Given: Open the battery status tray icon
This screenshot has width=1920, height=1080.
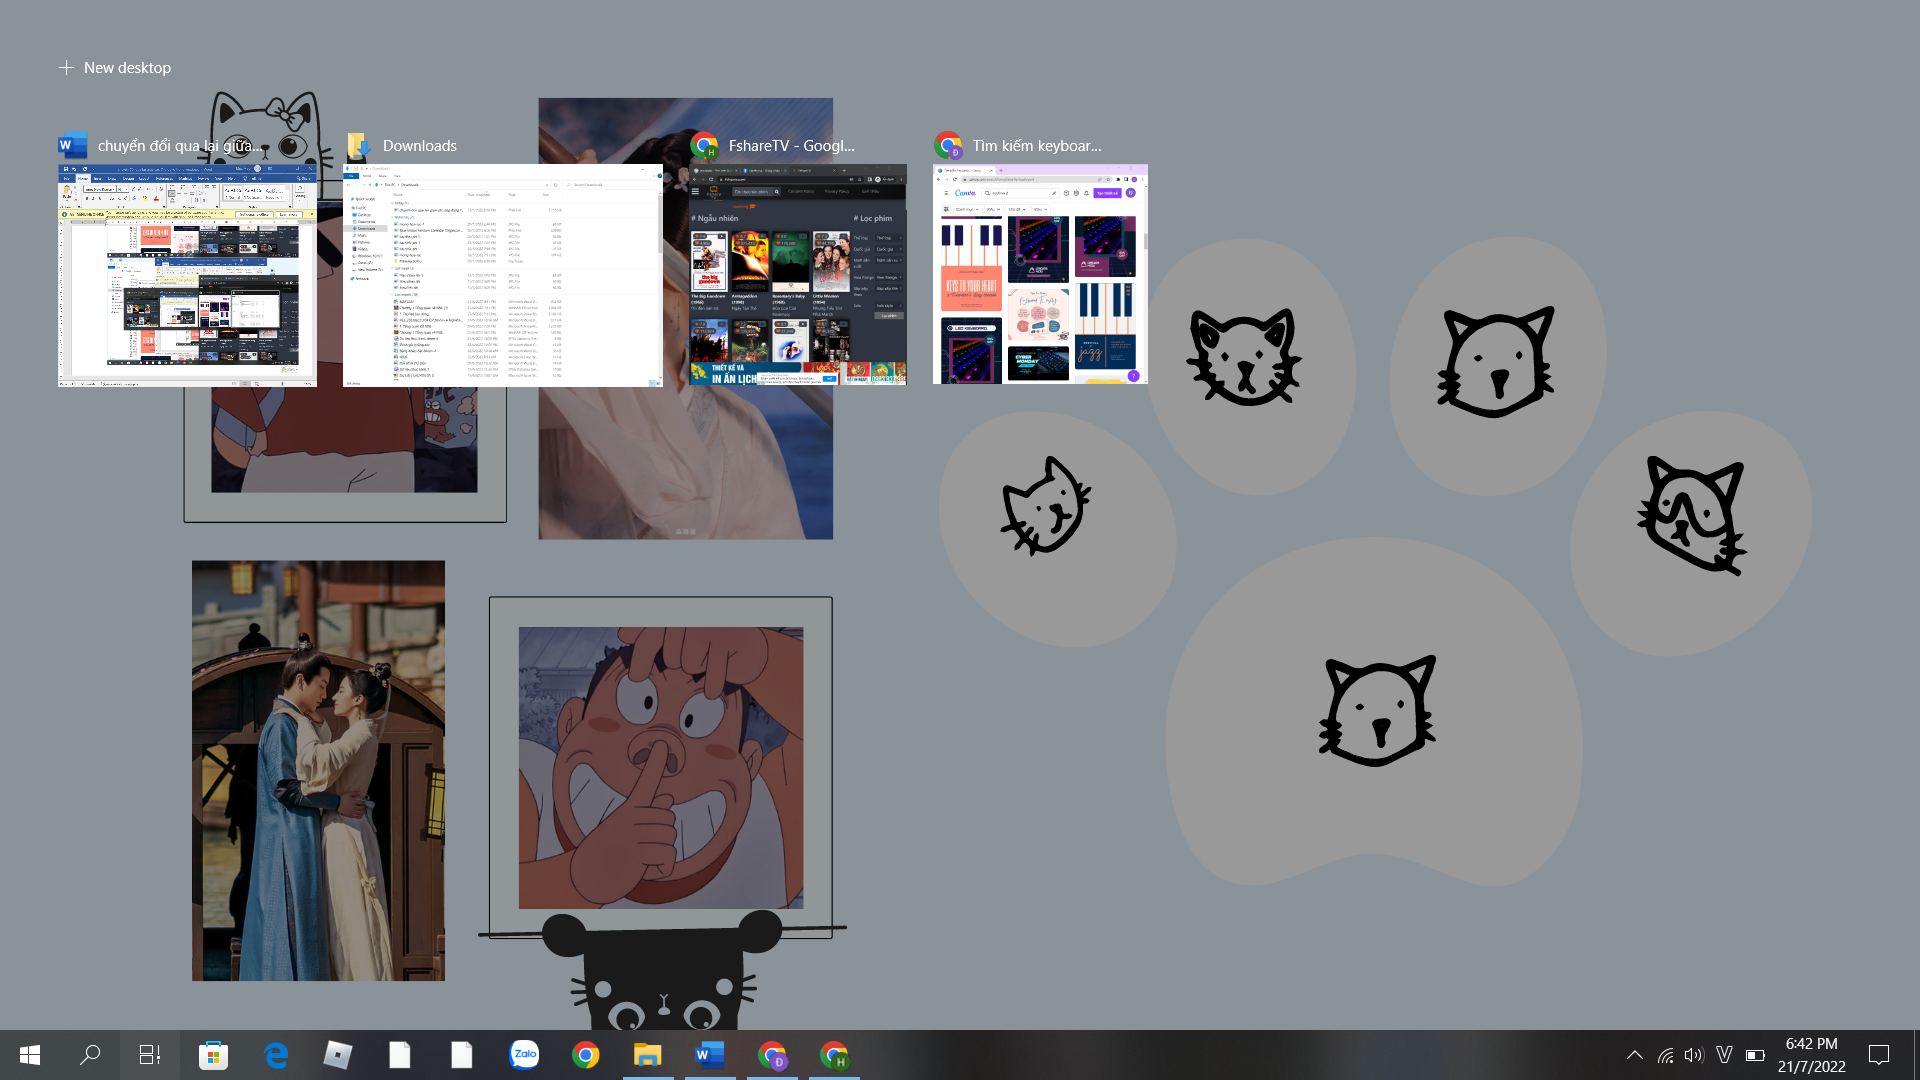Looking at the screenshot, I should coord(1755,1055).
